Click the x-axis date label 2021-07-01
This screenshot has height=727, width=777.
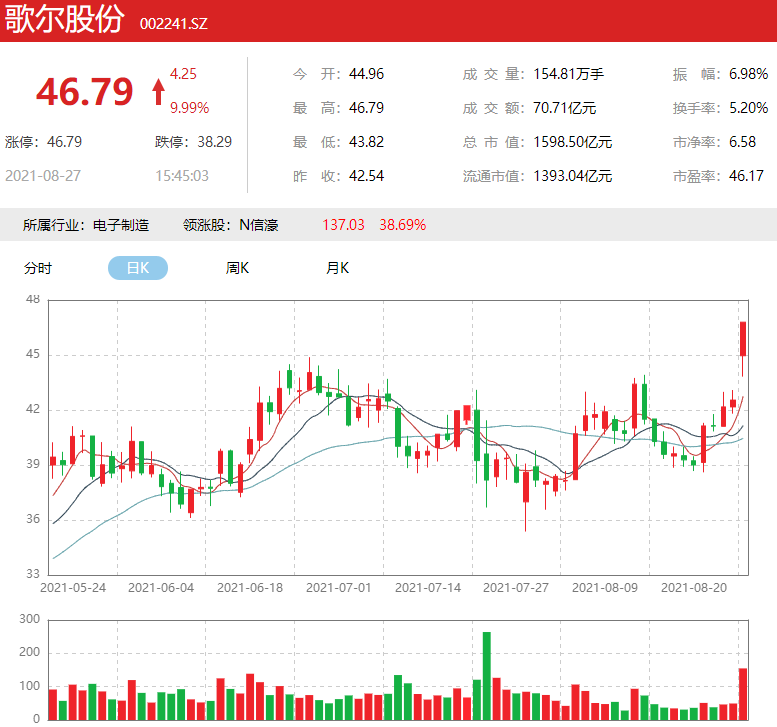tap(338, 588)
